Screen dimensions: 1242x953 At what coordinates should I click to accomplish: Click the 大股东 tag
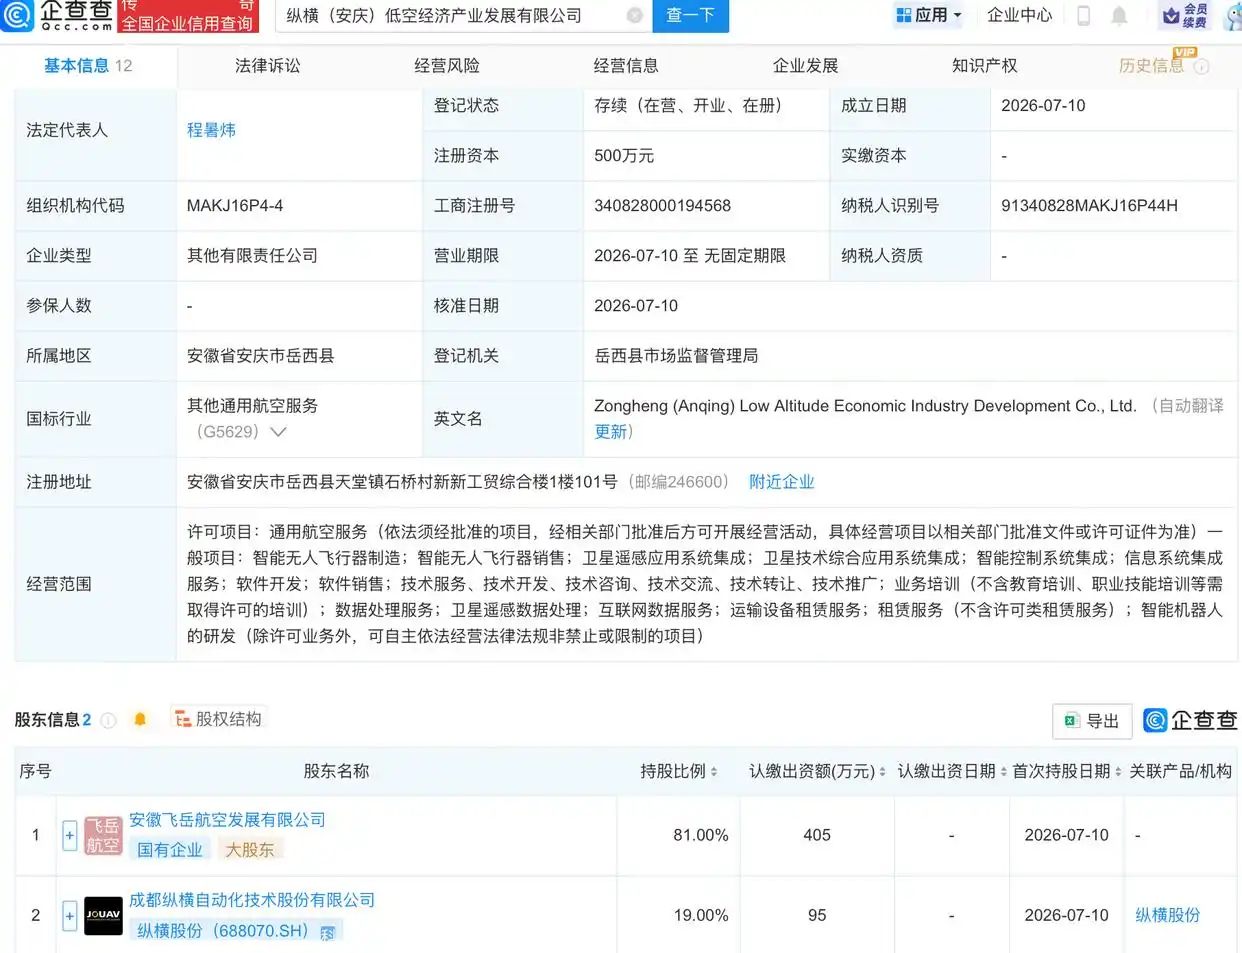(x=250, y=850)
